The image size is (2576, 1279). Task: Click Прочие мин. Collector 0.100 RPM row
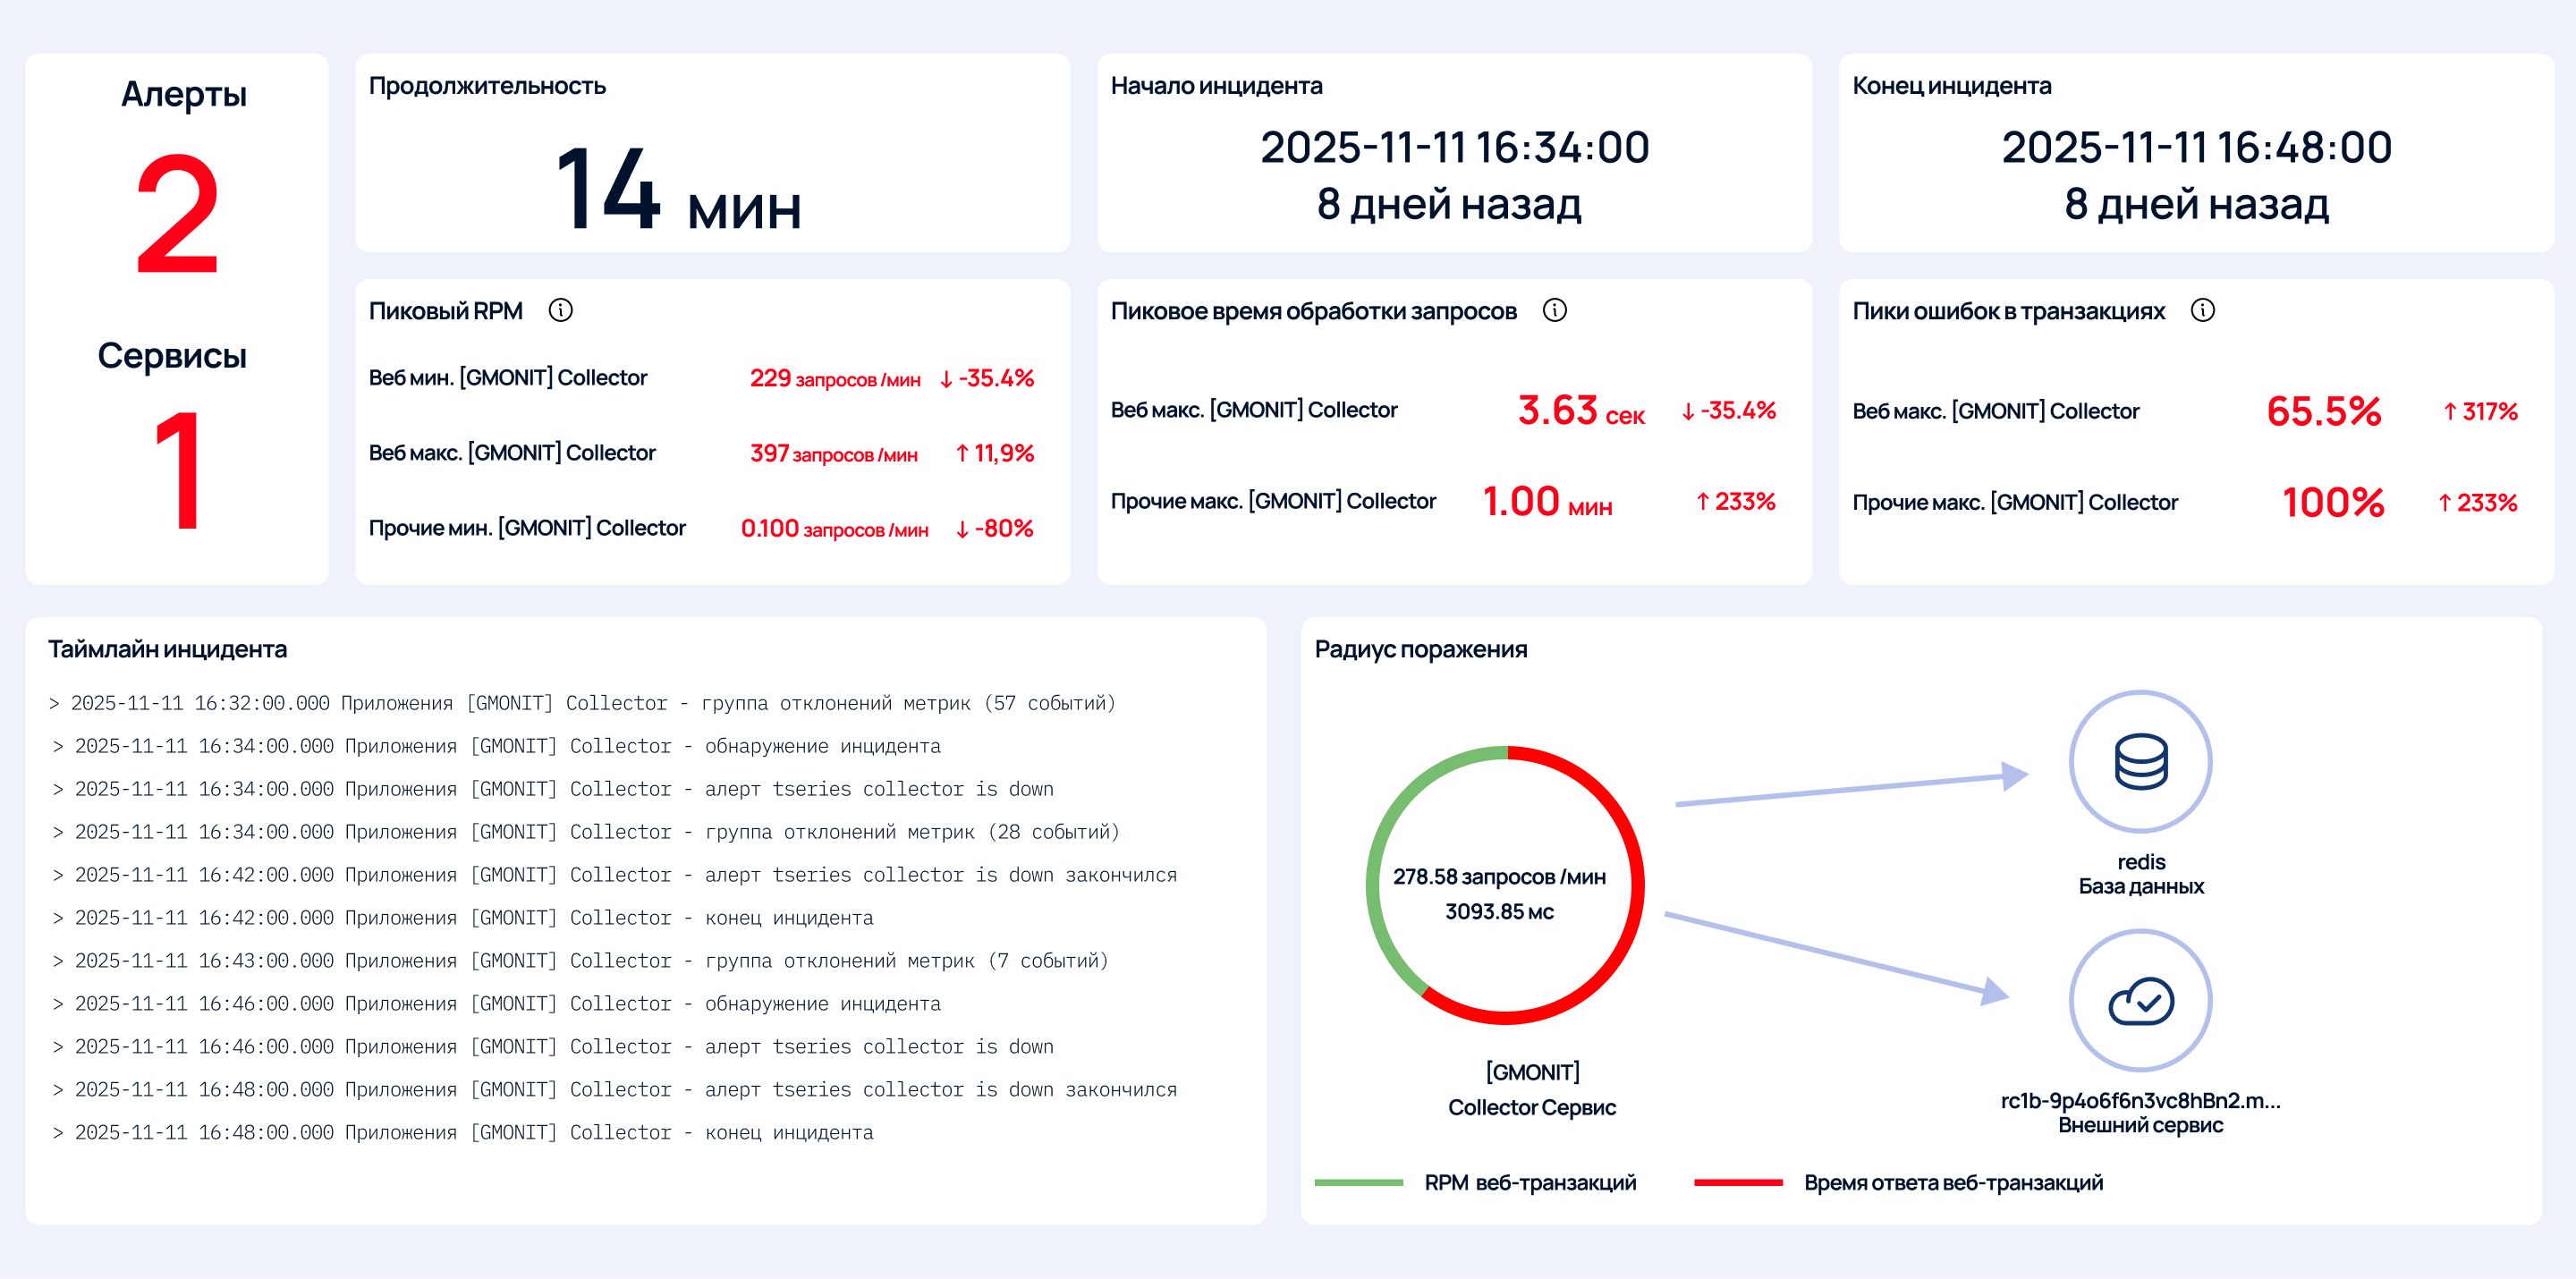click(x=700, y=528)
